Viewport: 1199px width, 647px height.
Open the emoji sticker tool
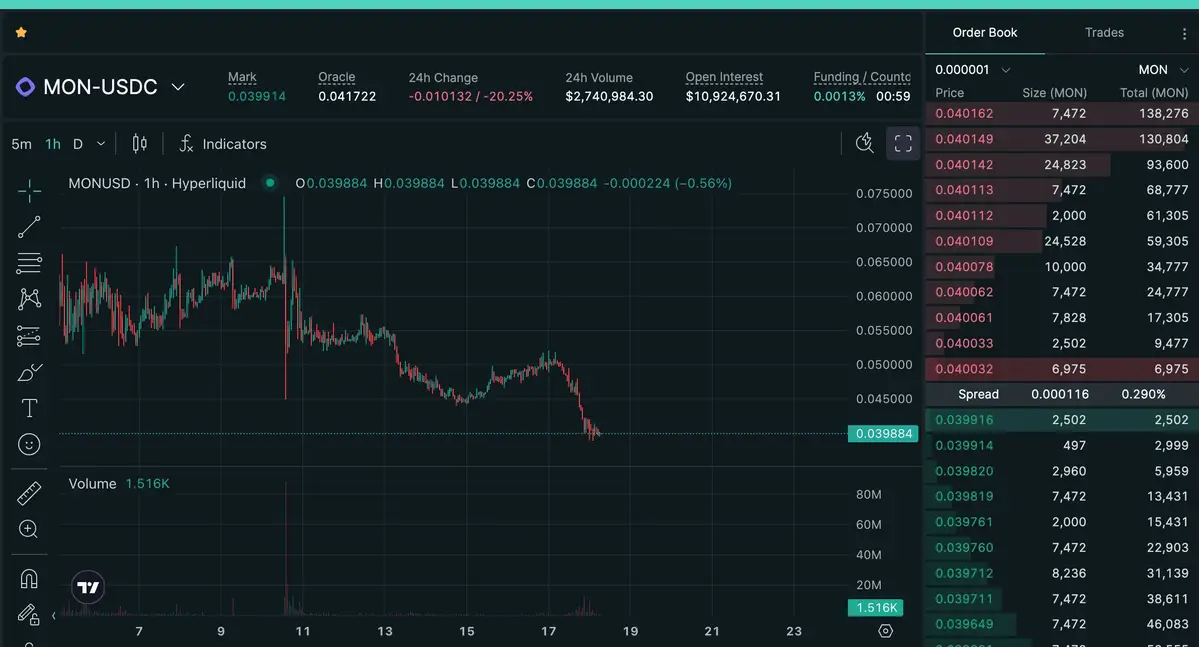[x=29, y=444]
